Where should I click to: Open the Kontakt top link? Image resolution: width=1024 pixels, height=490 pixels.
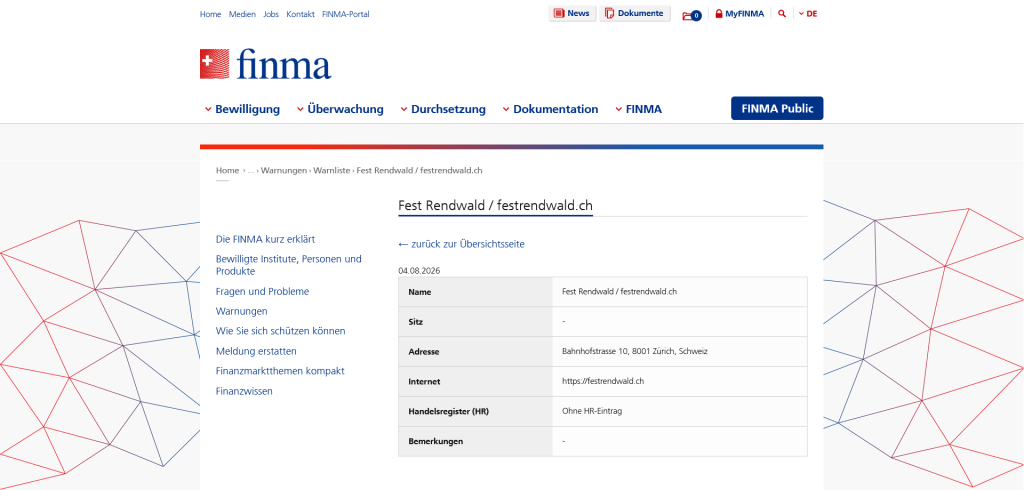[300, 14]
